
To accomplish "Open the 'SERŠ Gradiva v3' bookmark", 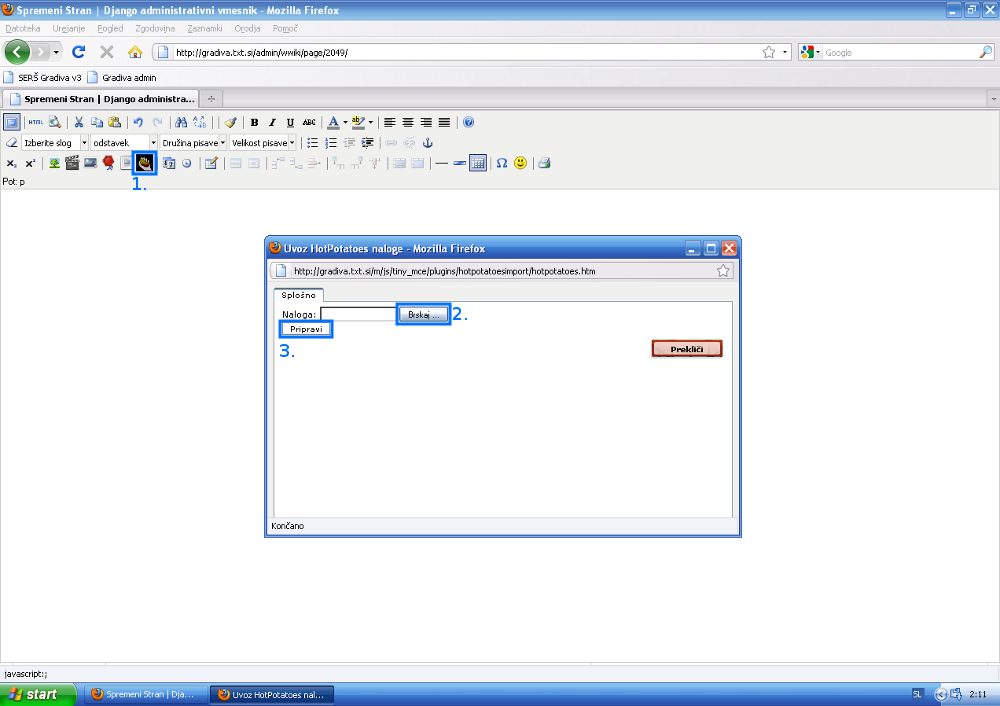I will (42, 78).
